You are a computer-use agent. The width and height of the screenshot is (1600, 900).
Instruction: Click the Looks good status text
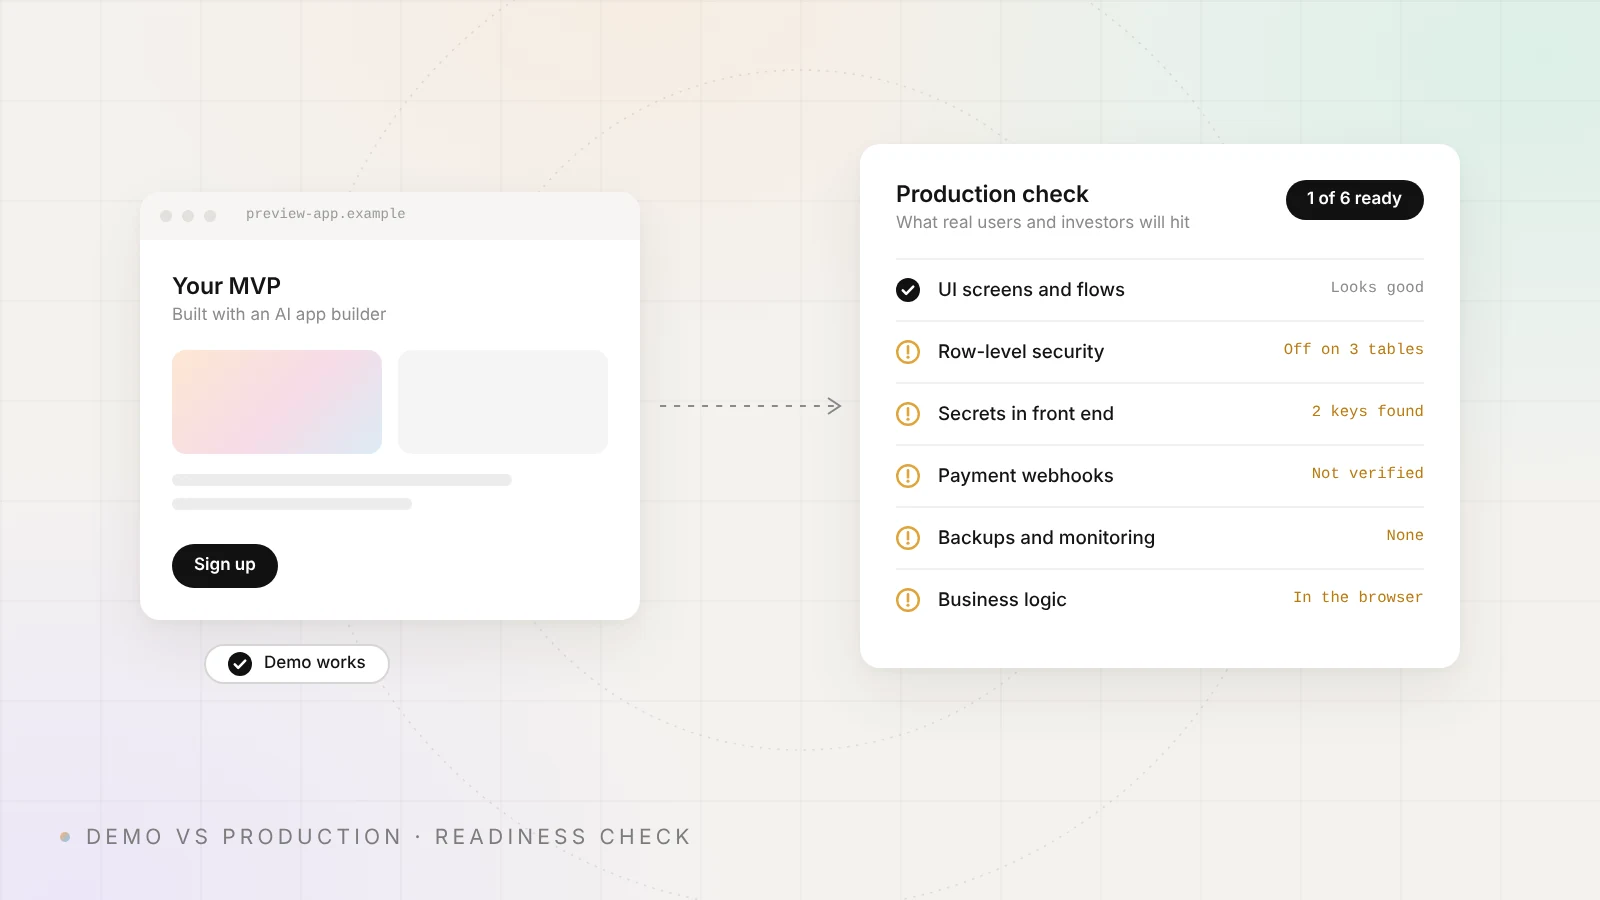(1377, 287)
